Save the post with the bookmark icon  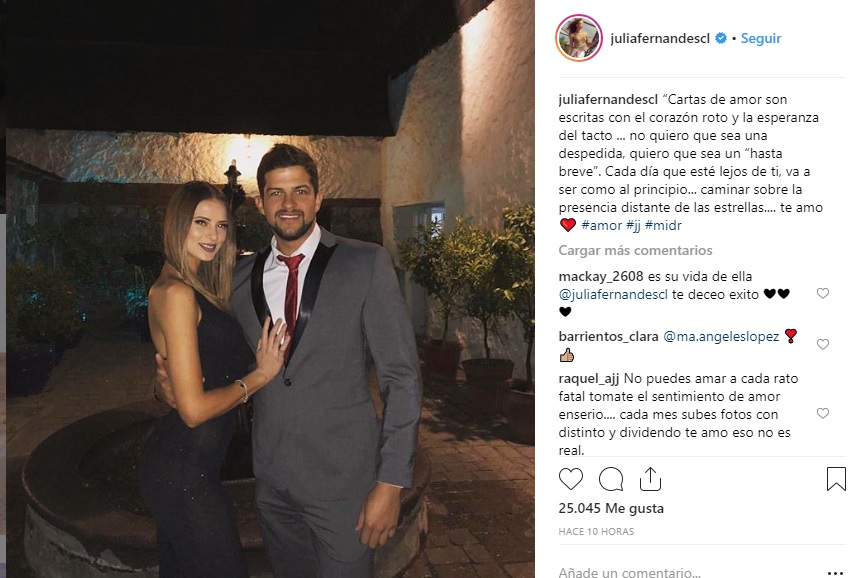pyautogui.click(x=836, y=479)
